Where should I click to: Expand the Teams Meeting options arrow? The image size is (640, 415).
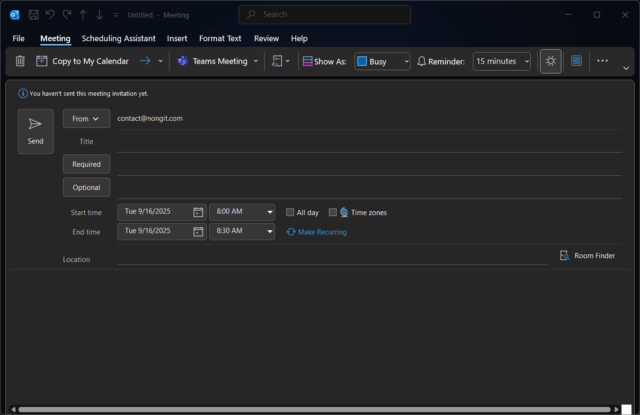coord(256,61)
